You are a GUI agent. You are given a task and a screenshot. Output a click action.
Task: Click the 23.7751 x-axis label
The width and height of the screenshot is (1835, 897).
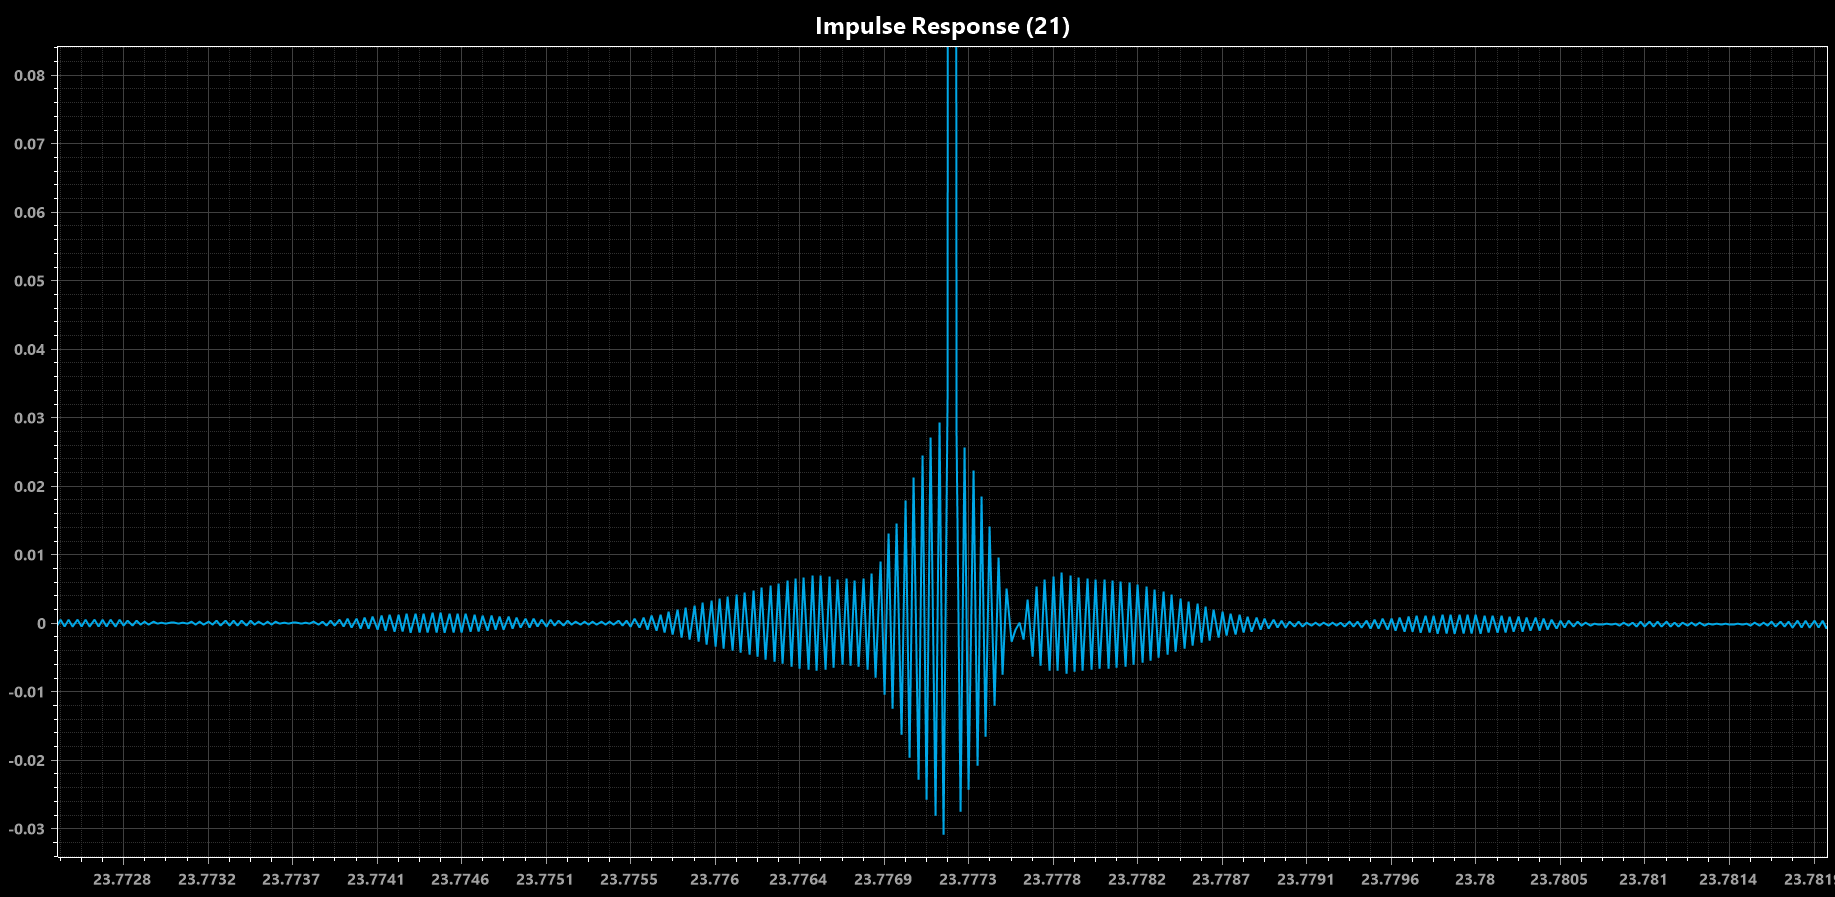click(545, 879)
